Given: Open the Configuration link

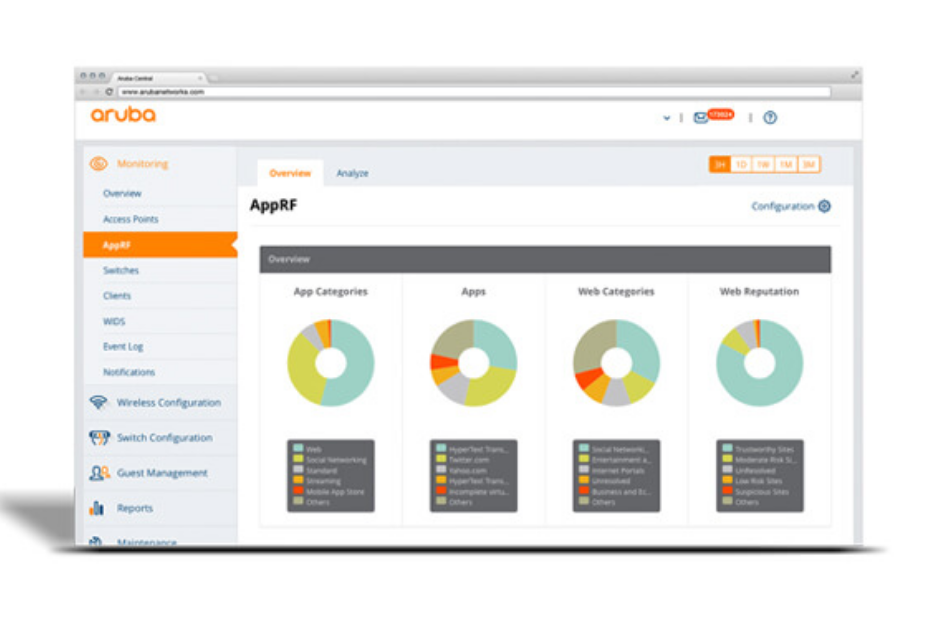Looking at the screenshot, I should 783,206.
